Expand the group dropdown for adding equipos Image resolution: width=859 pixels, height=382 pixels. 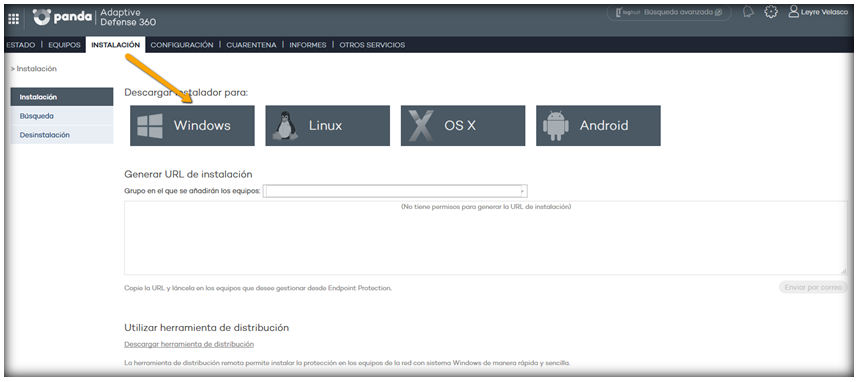click(x=396, y=191)
